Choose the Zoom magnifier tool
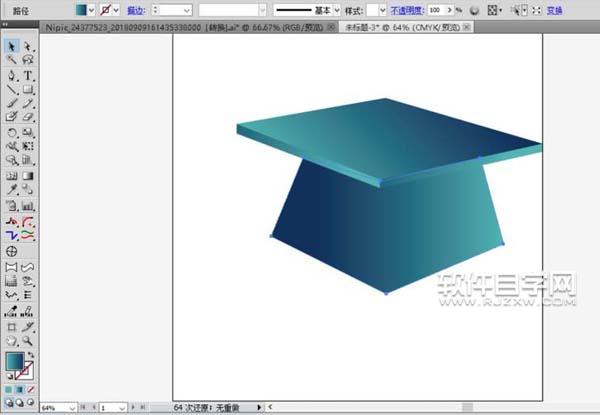This screenshot has height=415, width=600. point(29,341)
